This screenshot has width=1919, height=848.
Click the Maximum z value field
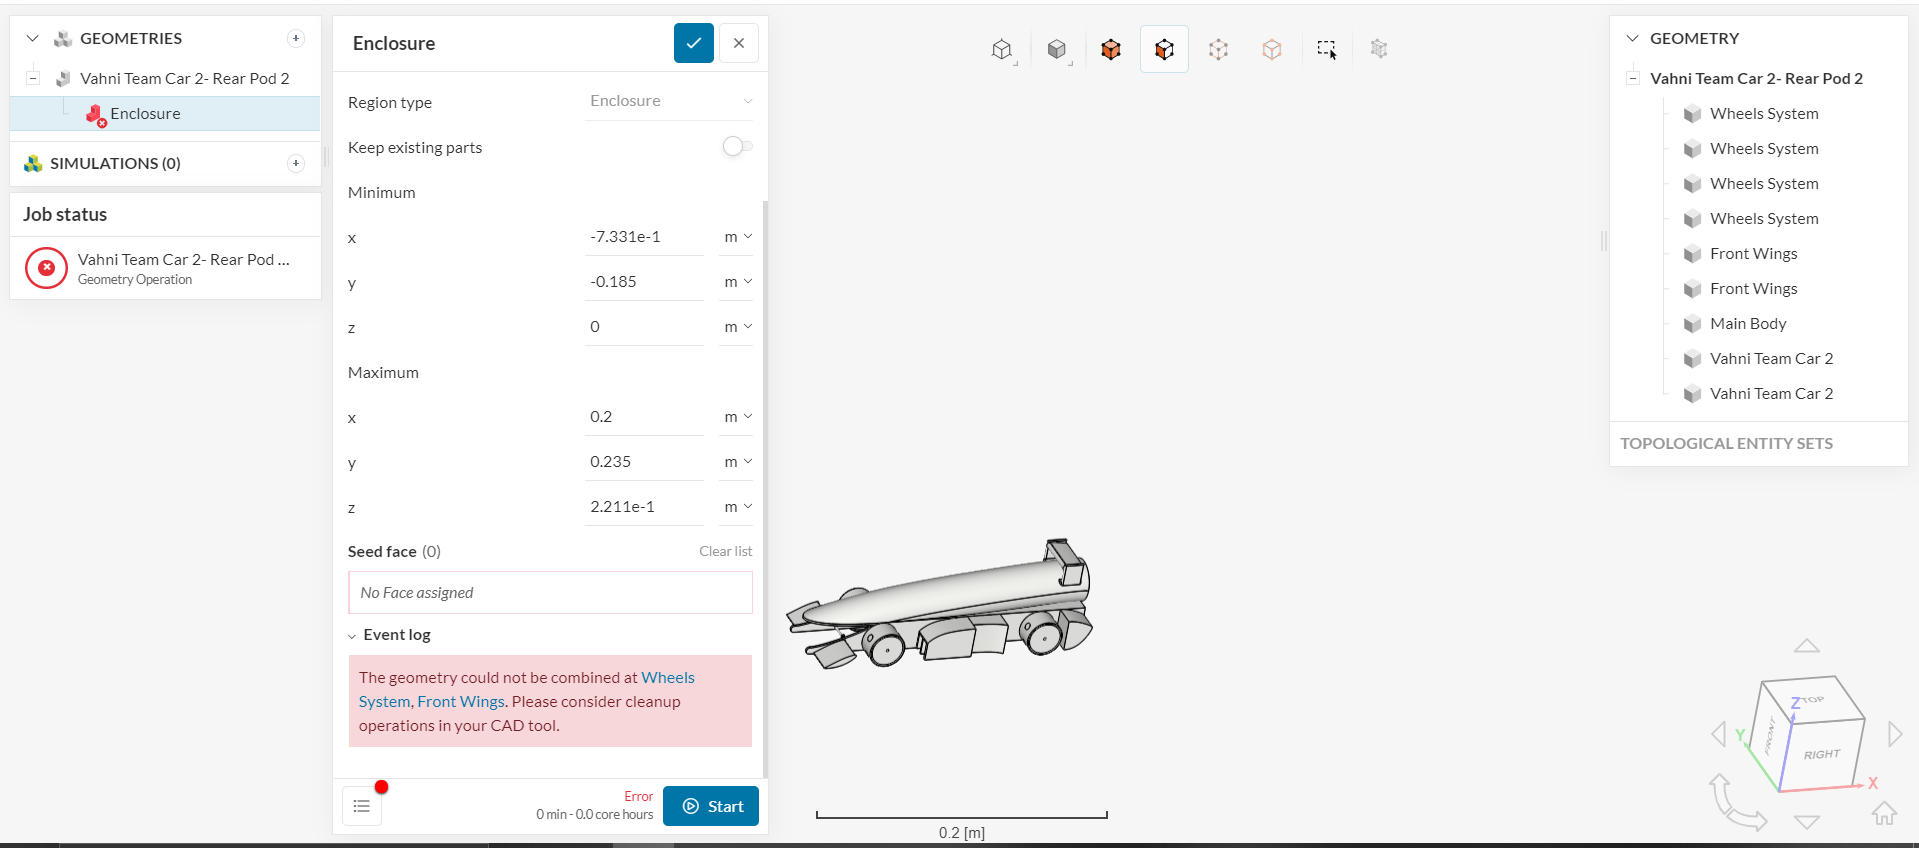pyautogui.click(x=644, y=507)
